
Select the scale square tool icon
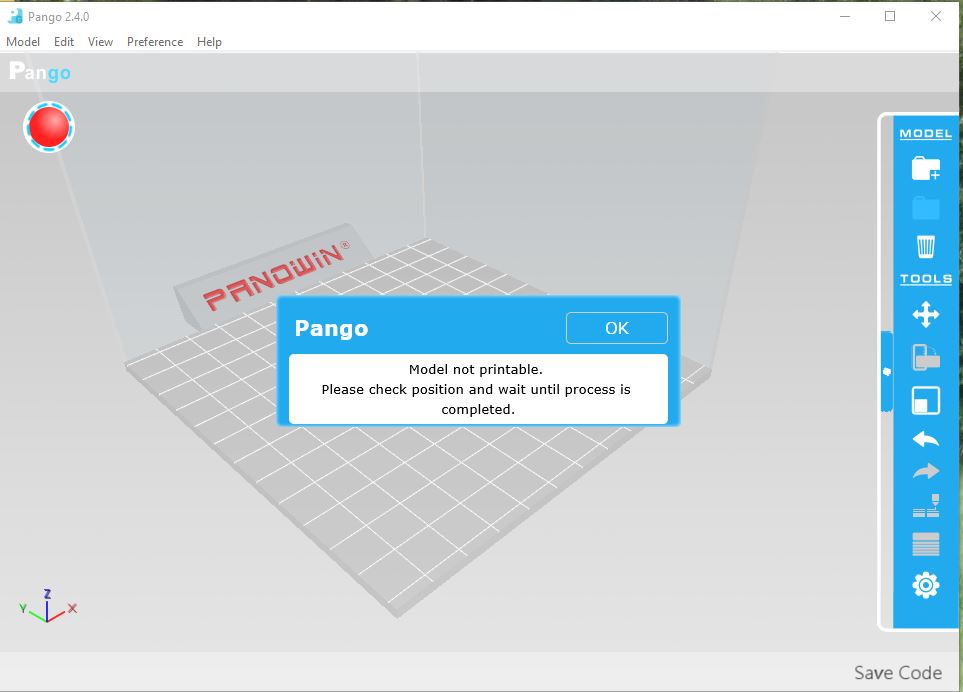[926, 400]
